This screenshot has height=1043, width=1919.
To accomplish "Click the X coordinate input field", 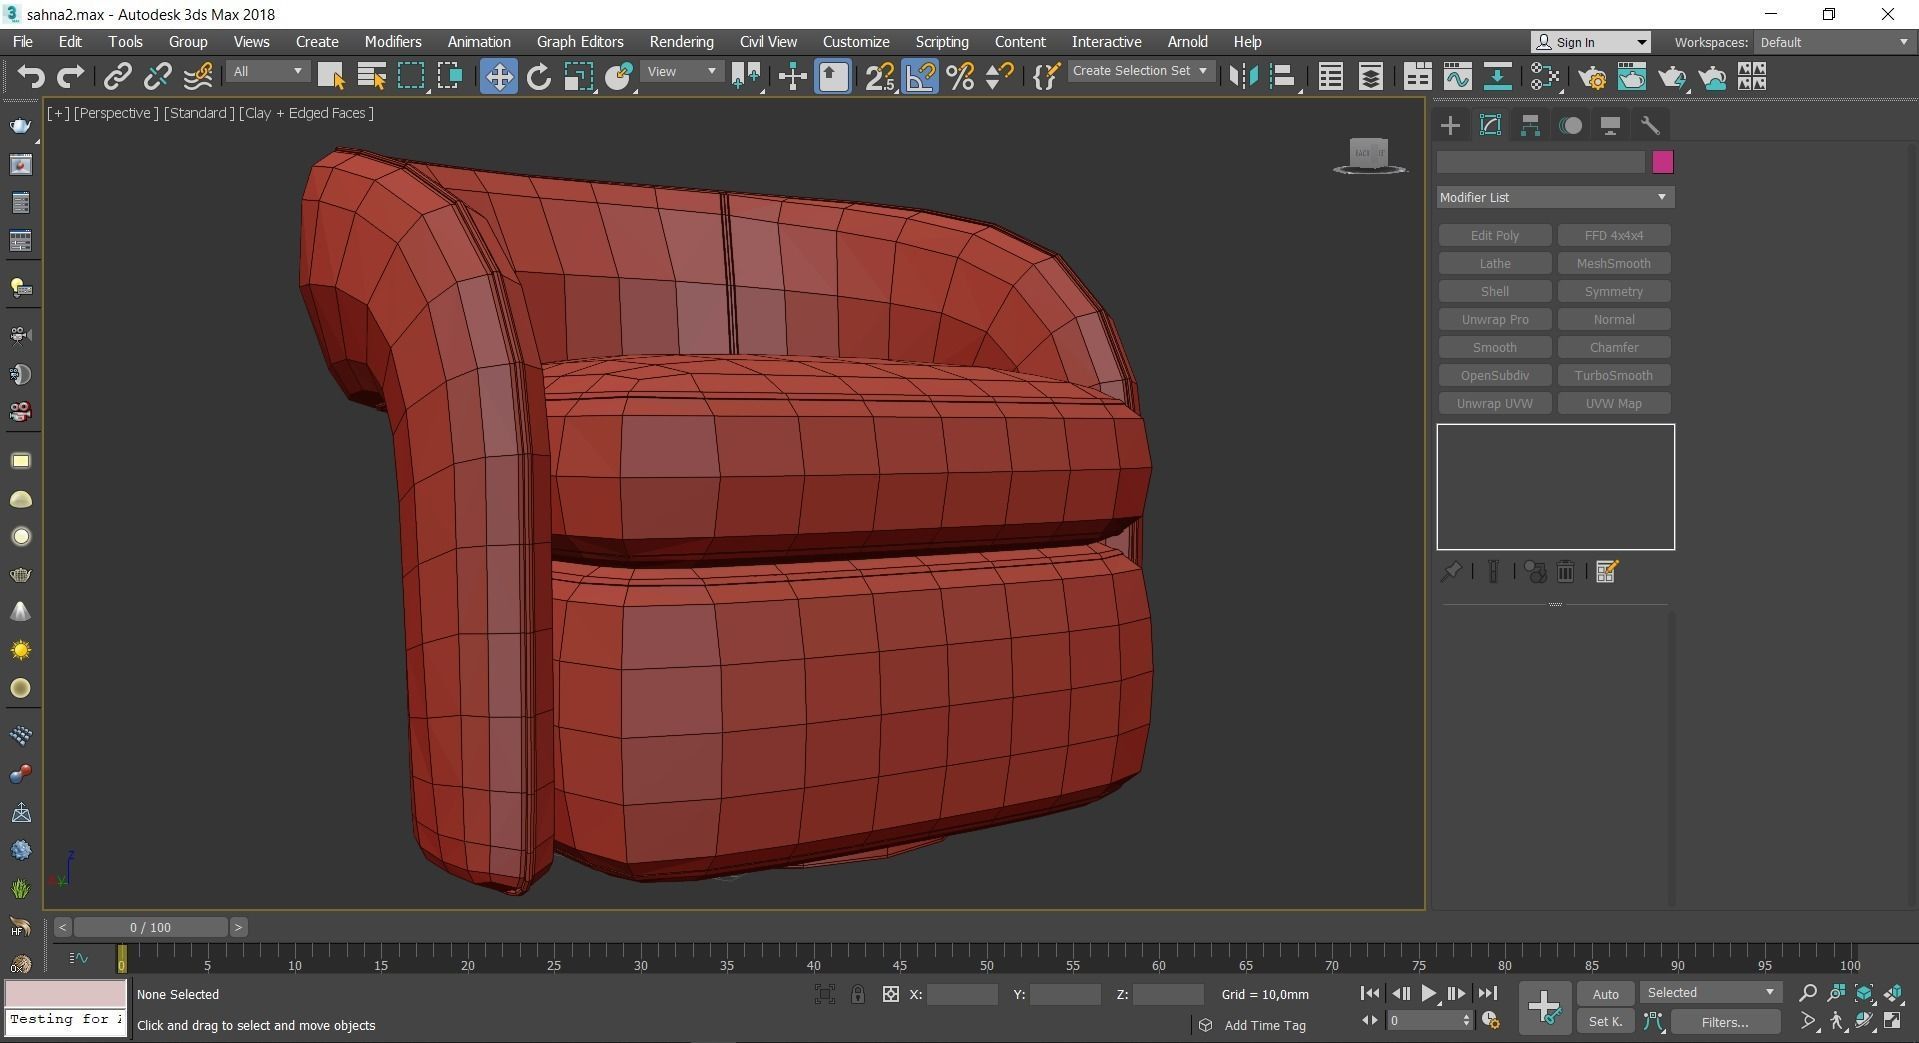I will point(962,994).
